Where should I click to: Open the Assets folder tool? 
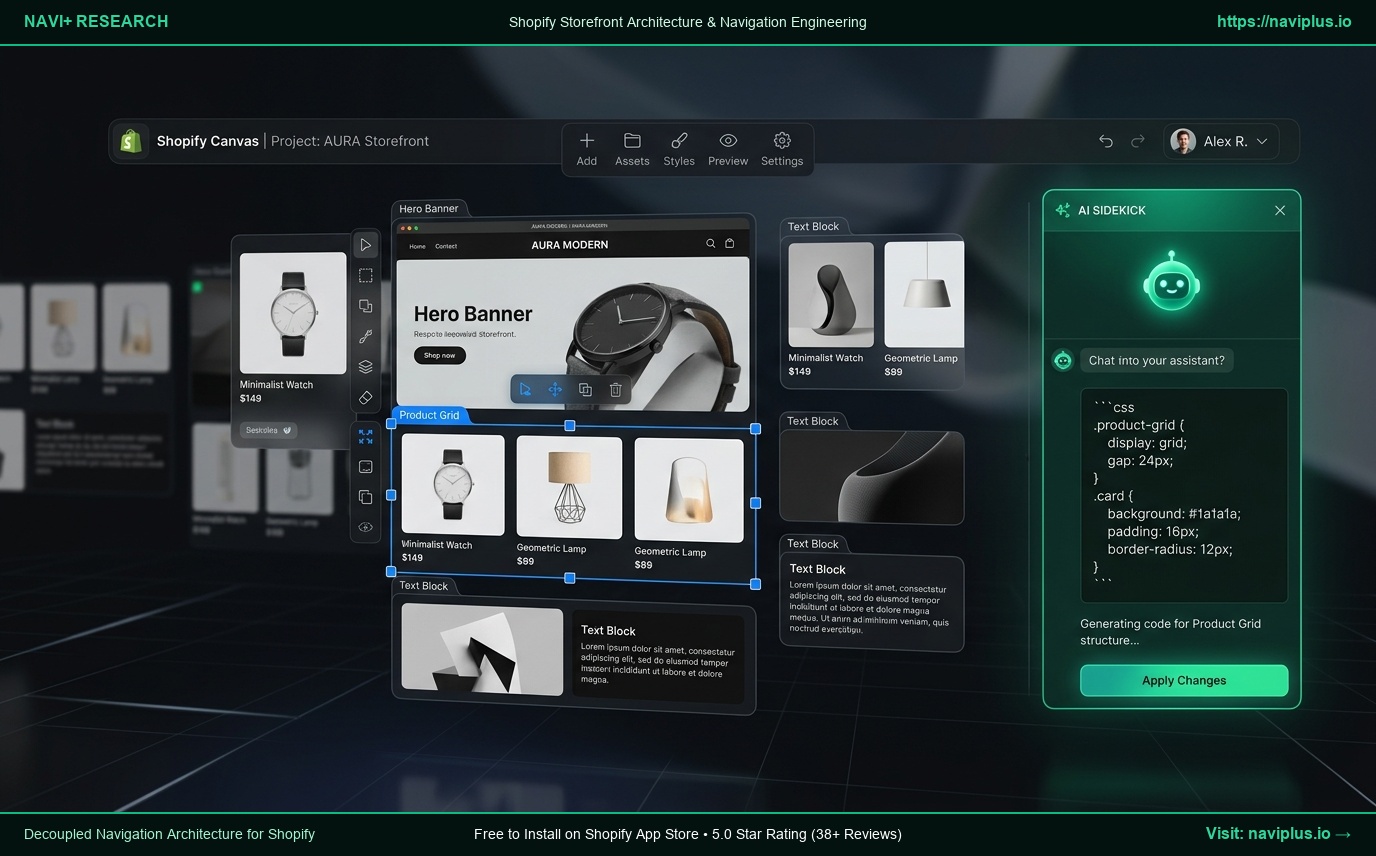pyautogui.click(x=632, y=141)
